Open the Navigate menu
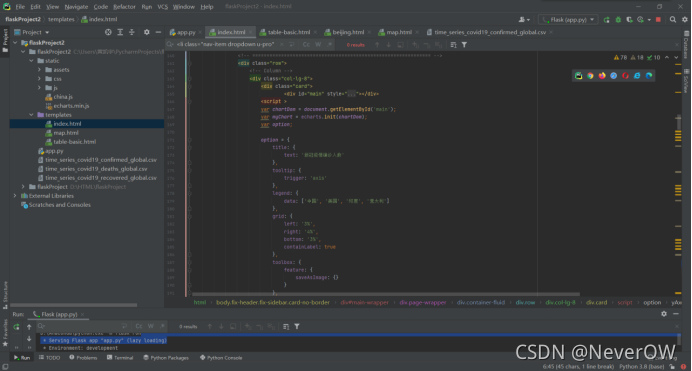The height and width of the screenshot is (371, 692). (76, 7)
